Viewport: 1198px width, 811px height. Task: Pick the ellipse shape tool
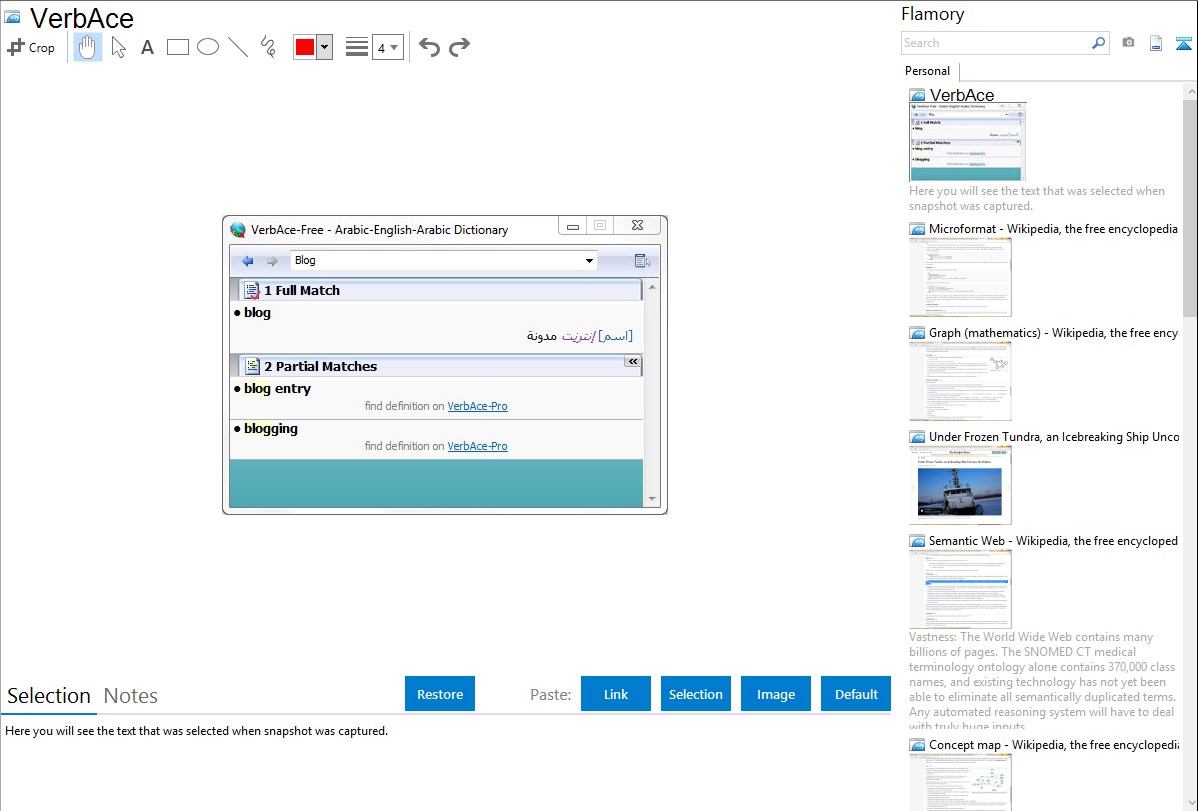pyautogui.click(x=208, y=47)
